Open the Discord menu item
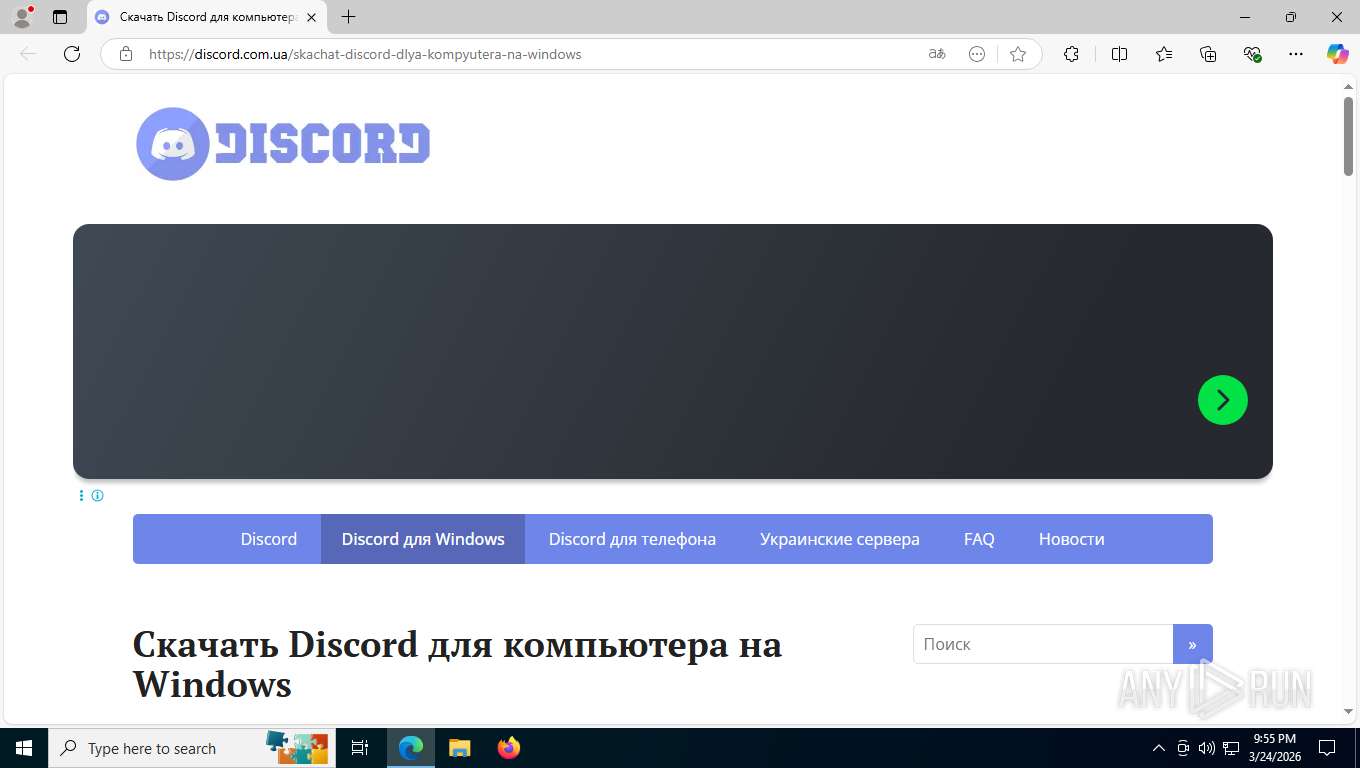This screenshot has height=768, width=1360. [x=268, y=539]
